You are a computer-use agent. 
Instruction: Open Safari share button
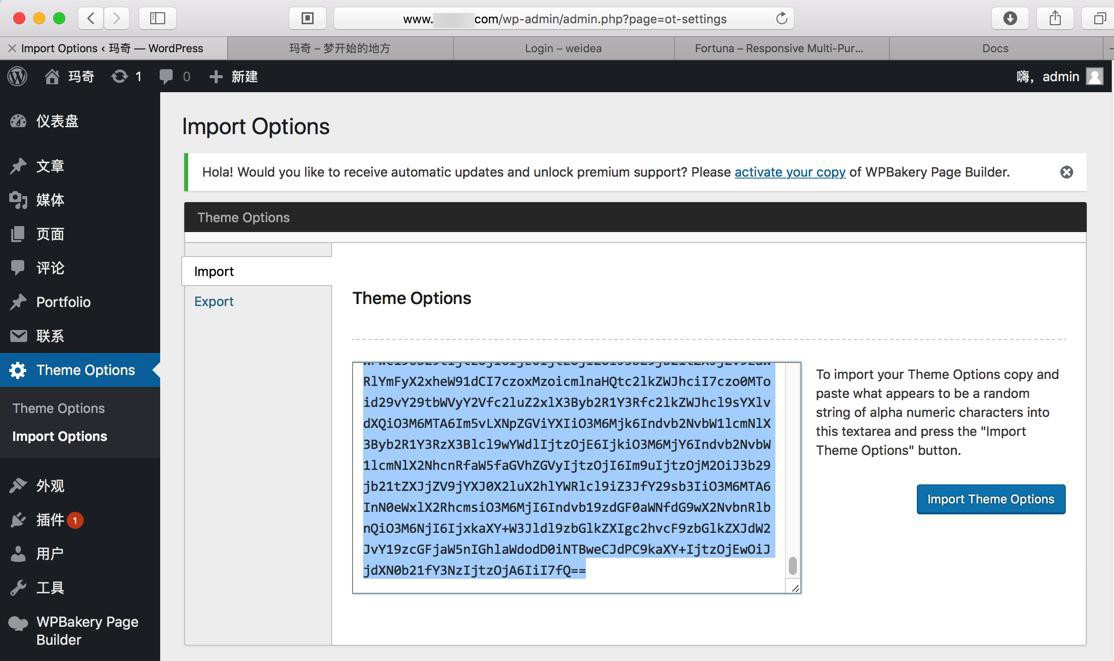(x=1055, y=18)
